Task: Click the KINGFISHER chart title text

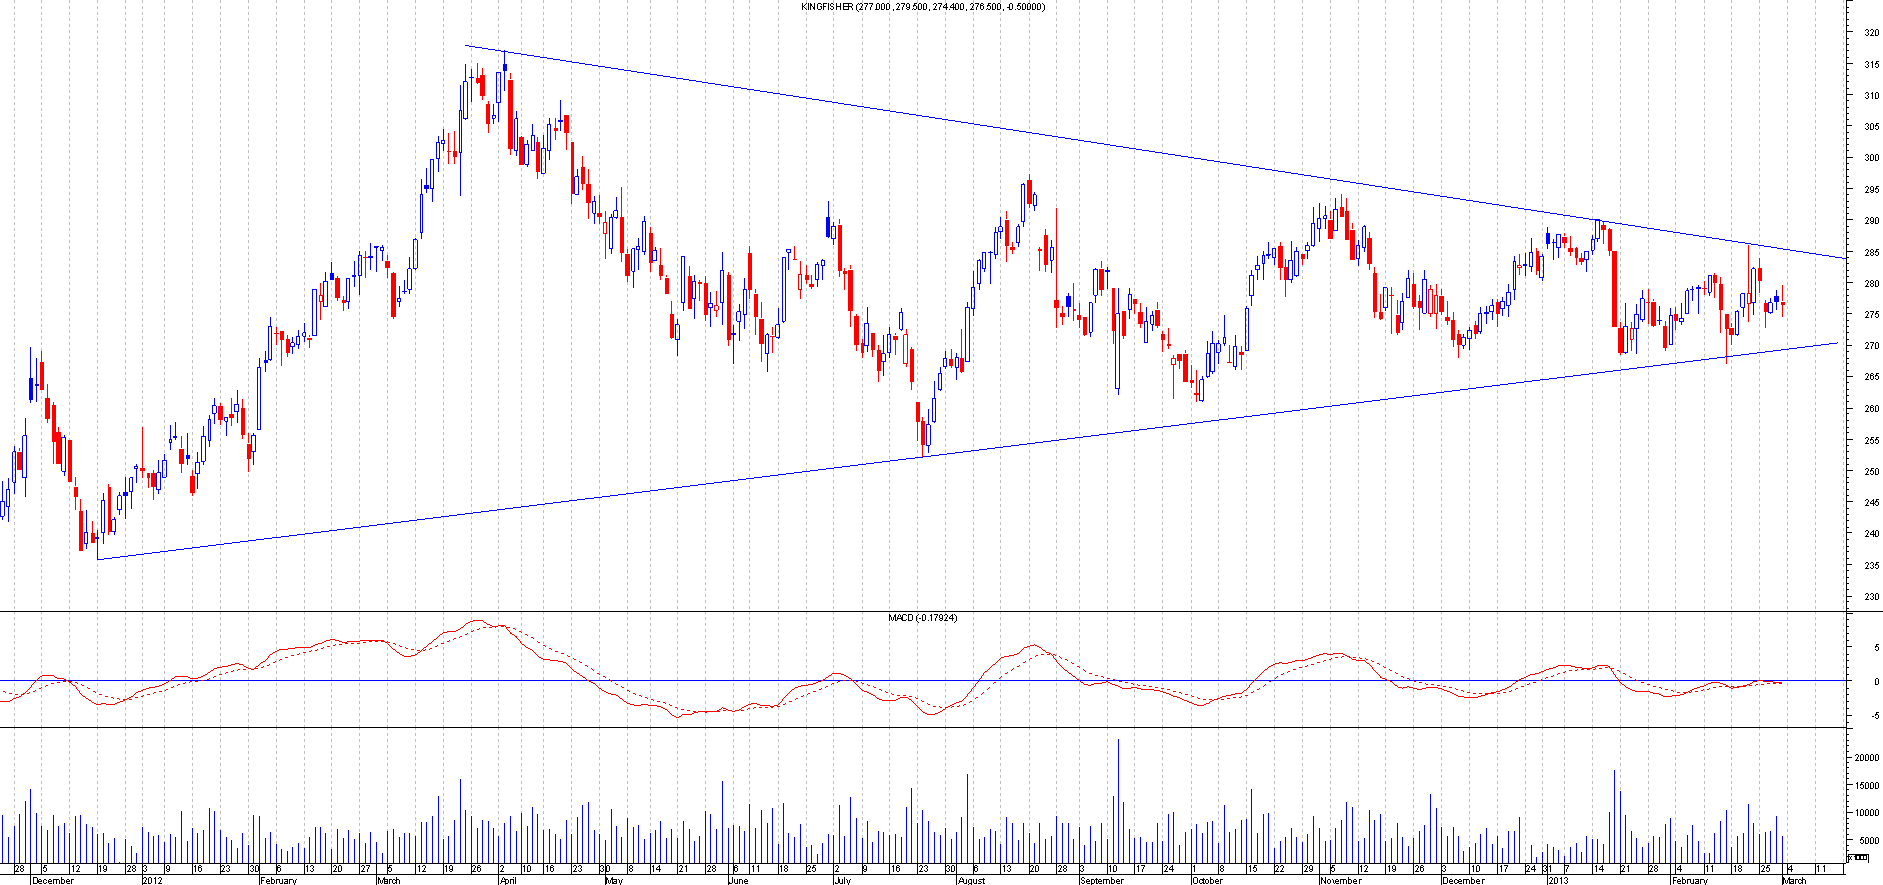Action: tap(923, 7)
